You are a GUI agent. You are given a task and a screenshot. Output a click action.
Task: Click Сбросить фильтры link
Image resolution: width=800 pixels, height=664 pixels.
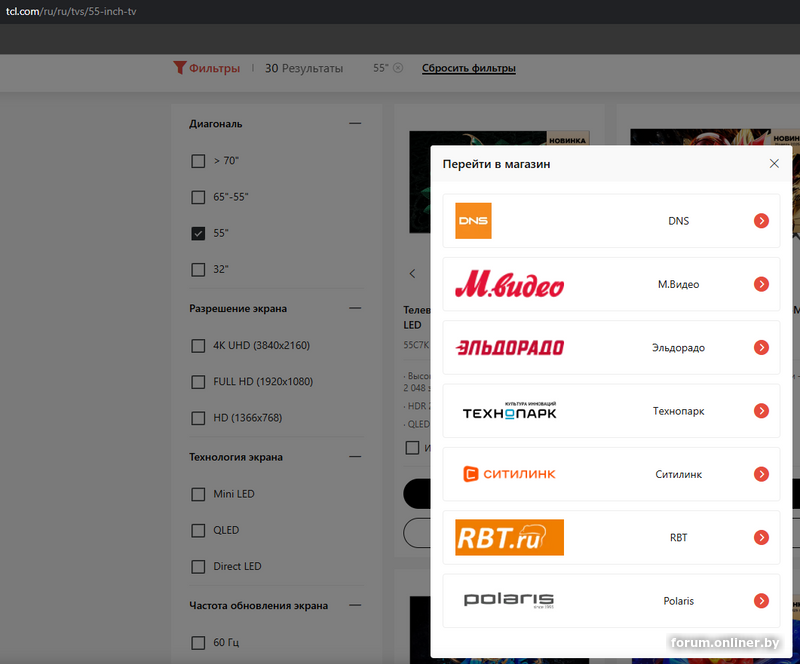(468, 68)
